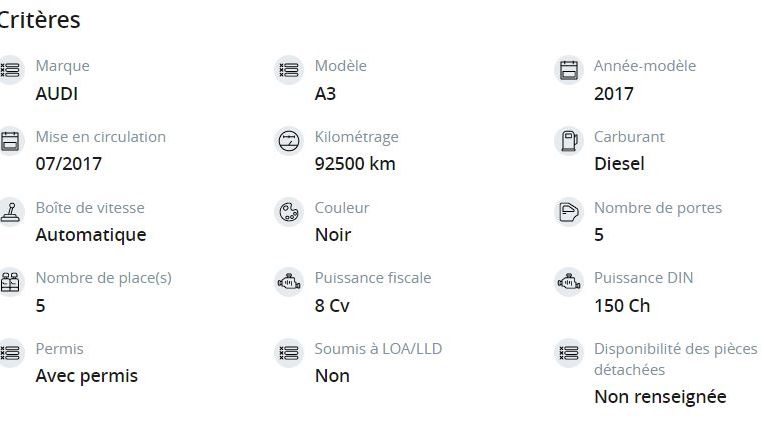The image size is (762, 431).
Task: Click the Critères section heading
Action: [40, 20]
